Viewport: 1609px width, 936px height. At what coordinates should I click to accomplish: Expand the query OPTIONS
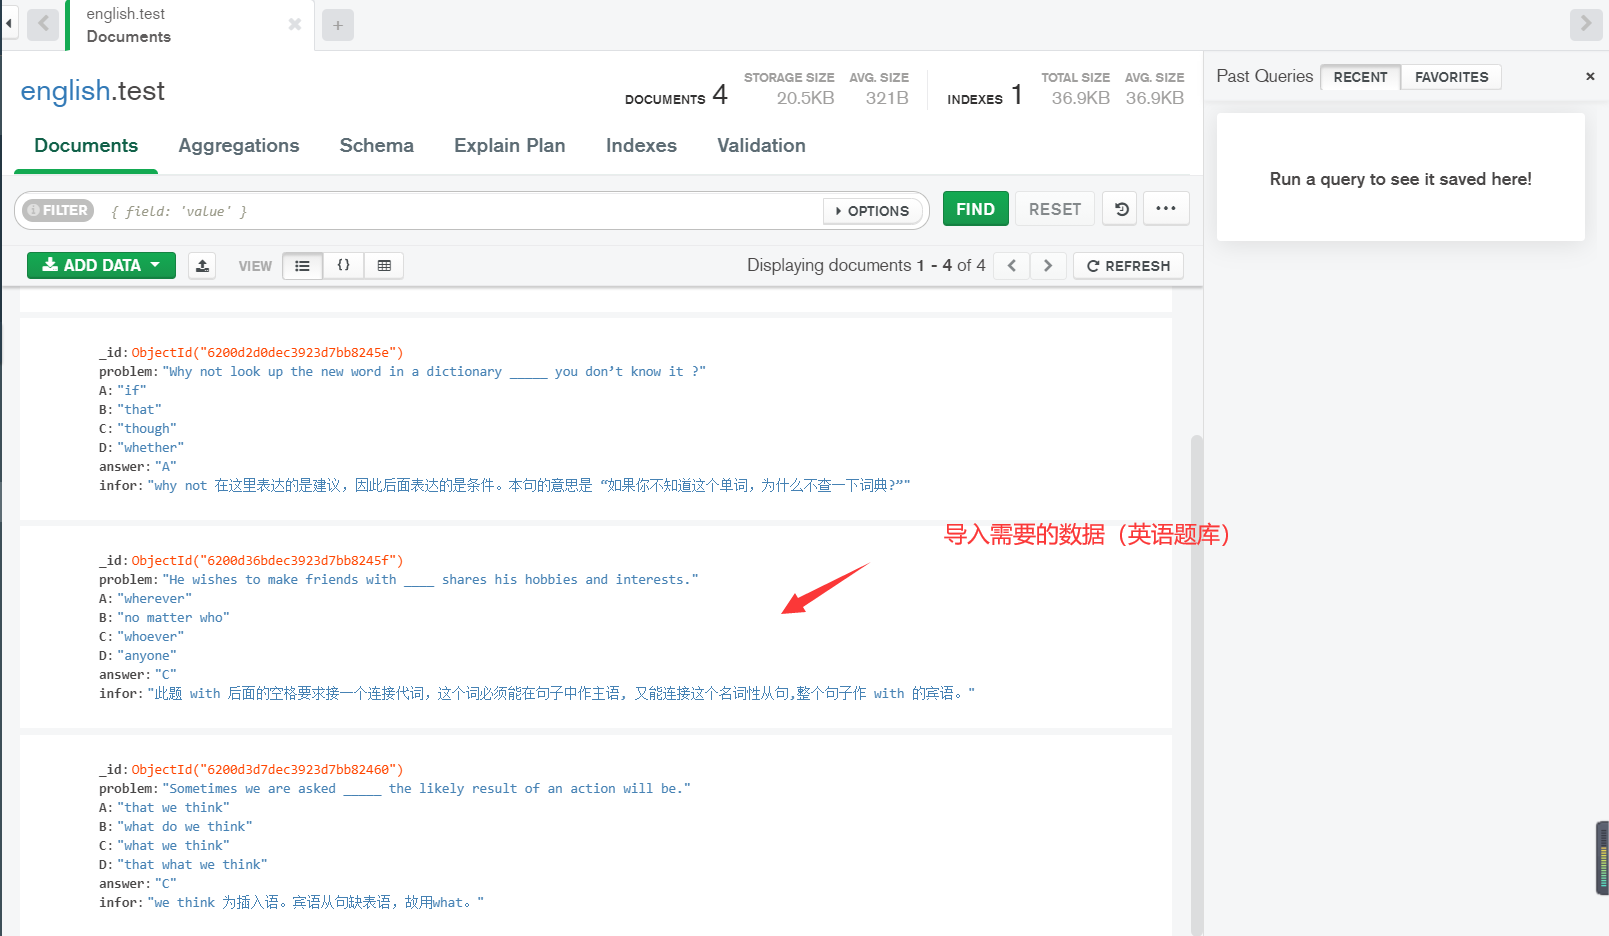872,211
